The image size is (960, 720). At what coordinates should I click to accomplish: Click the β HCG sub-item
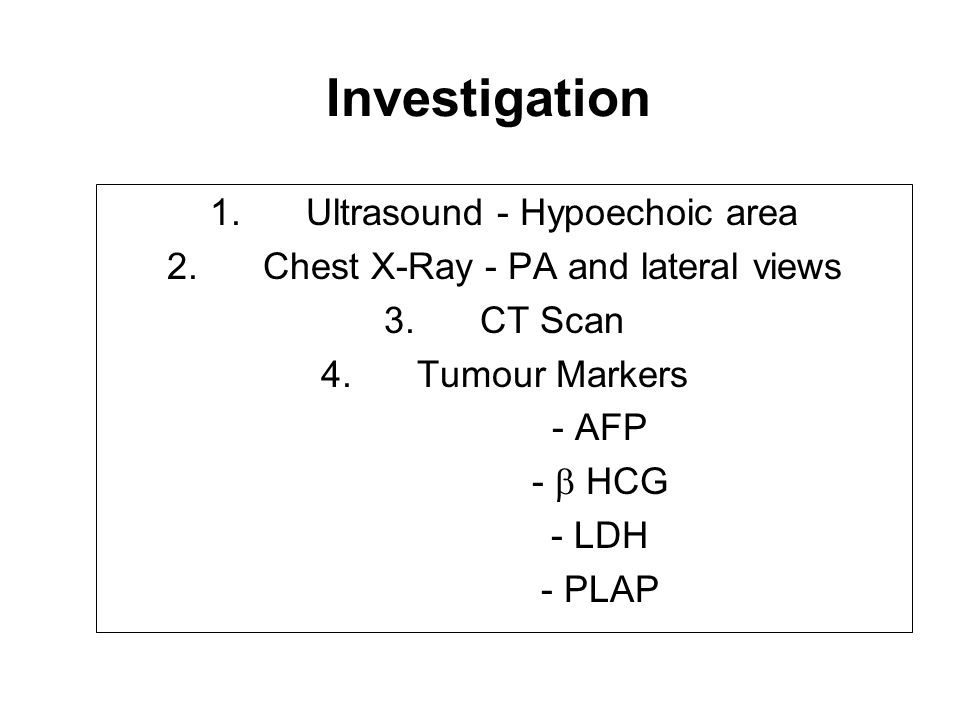pos(600,482)
